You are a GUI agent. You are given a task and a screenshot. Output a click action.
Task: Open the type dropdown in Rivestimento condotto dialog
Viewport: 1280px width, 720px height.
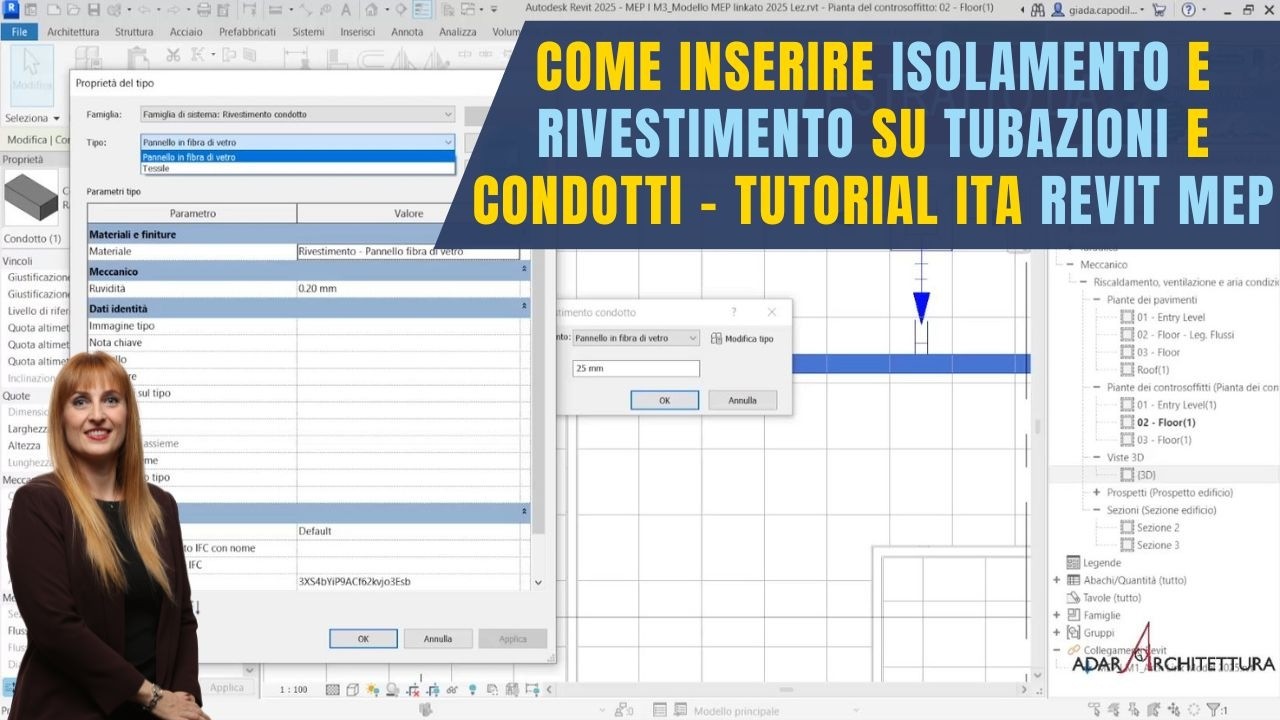click(636, 338)
